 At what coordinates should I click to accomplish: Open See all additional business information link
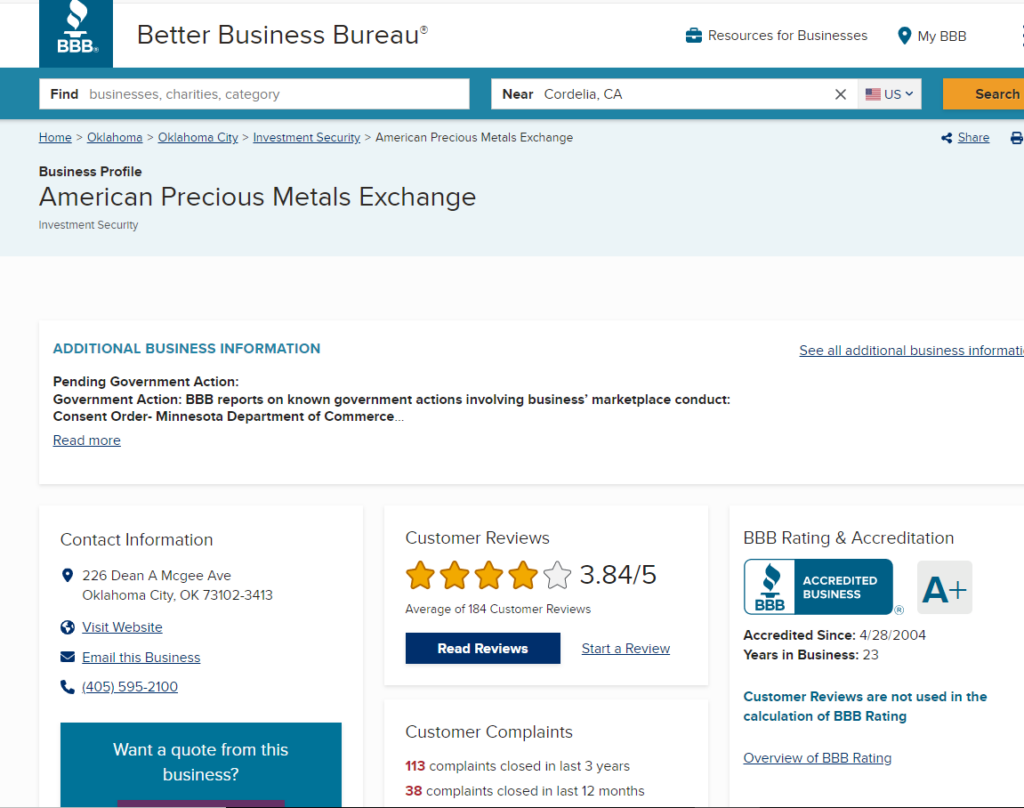coord(912,350)
